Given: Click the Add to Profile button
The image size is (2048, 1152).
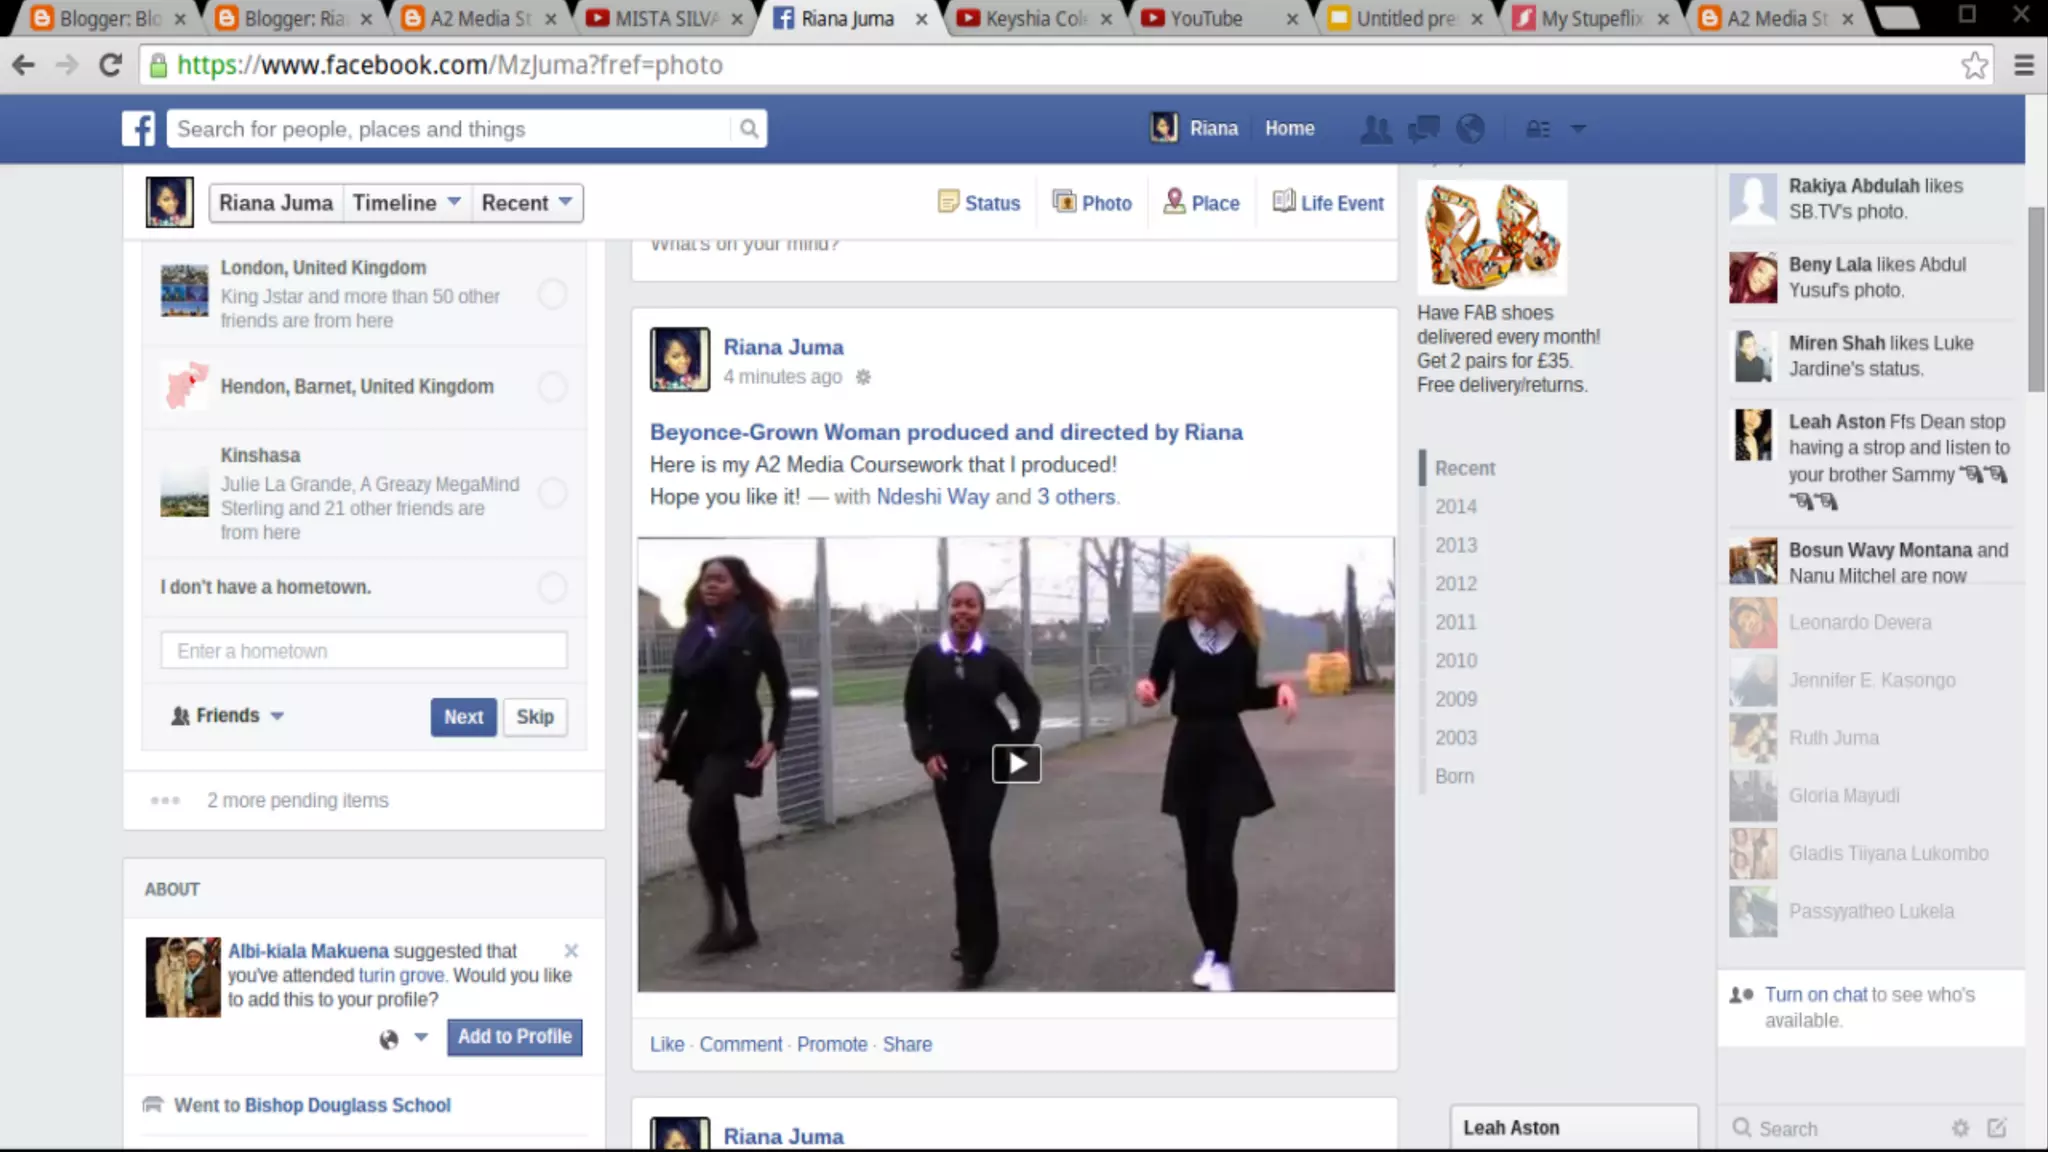Looking at the screenshot, I should pos(514,1037).
